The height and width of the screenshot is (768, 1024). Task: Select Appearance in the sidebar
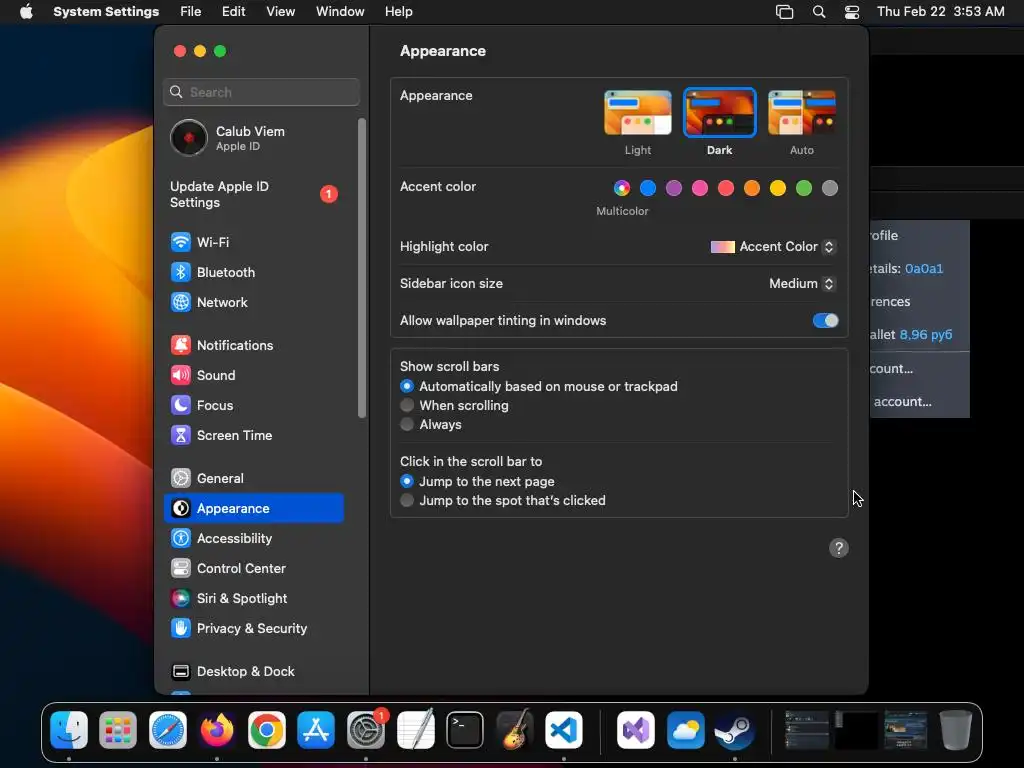pos(254,508)
